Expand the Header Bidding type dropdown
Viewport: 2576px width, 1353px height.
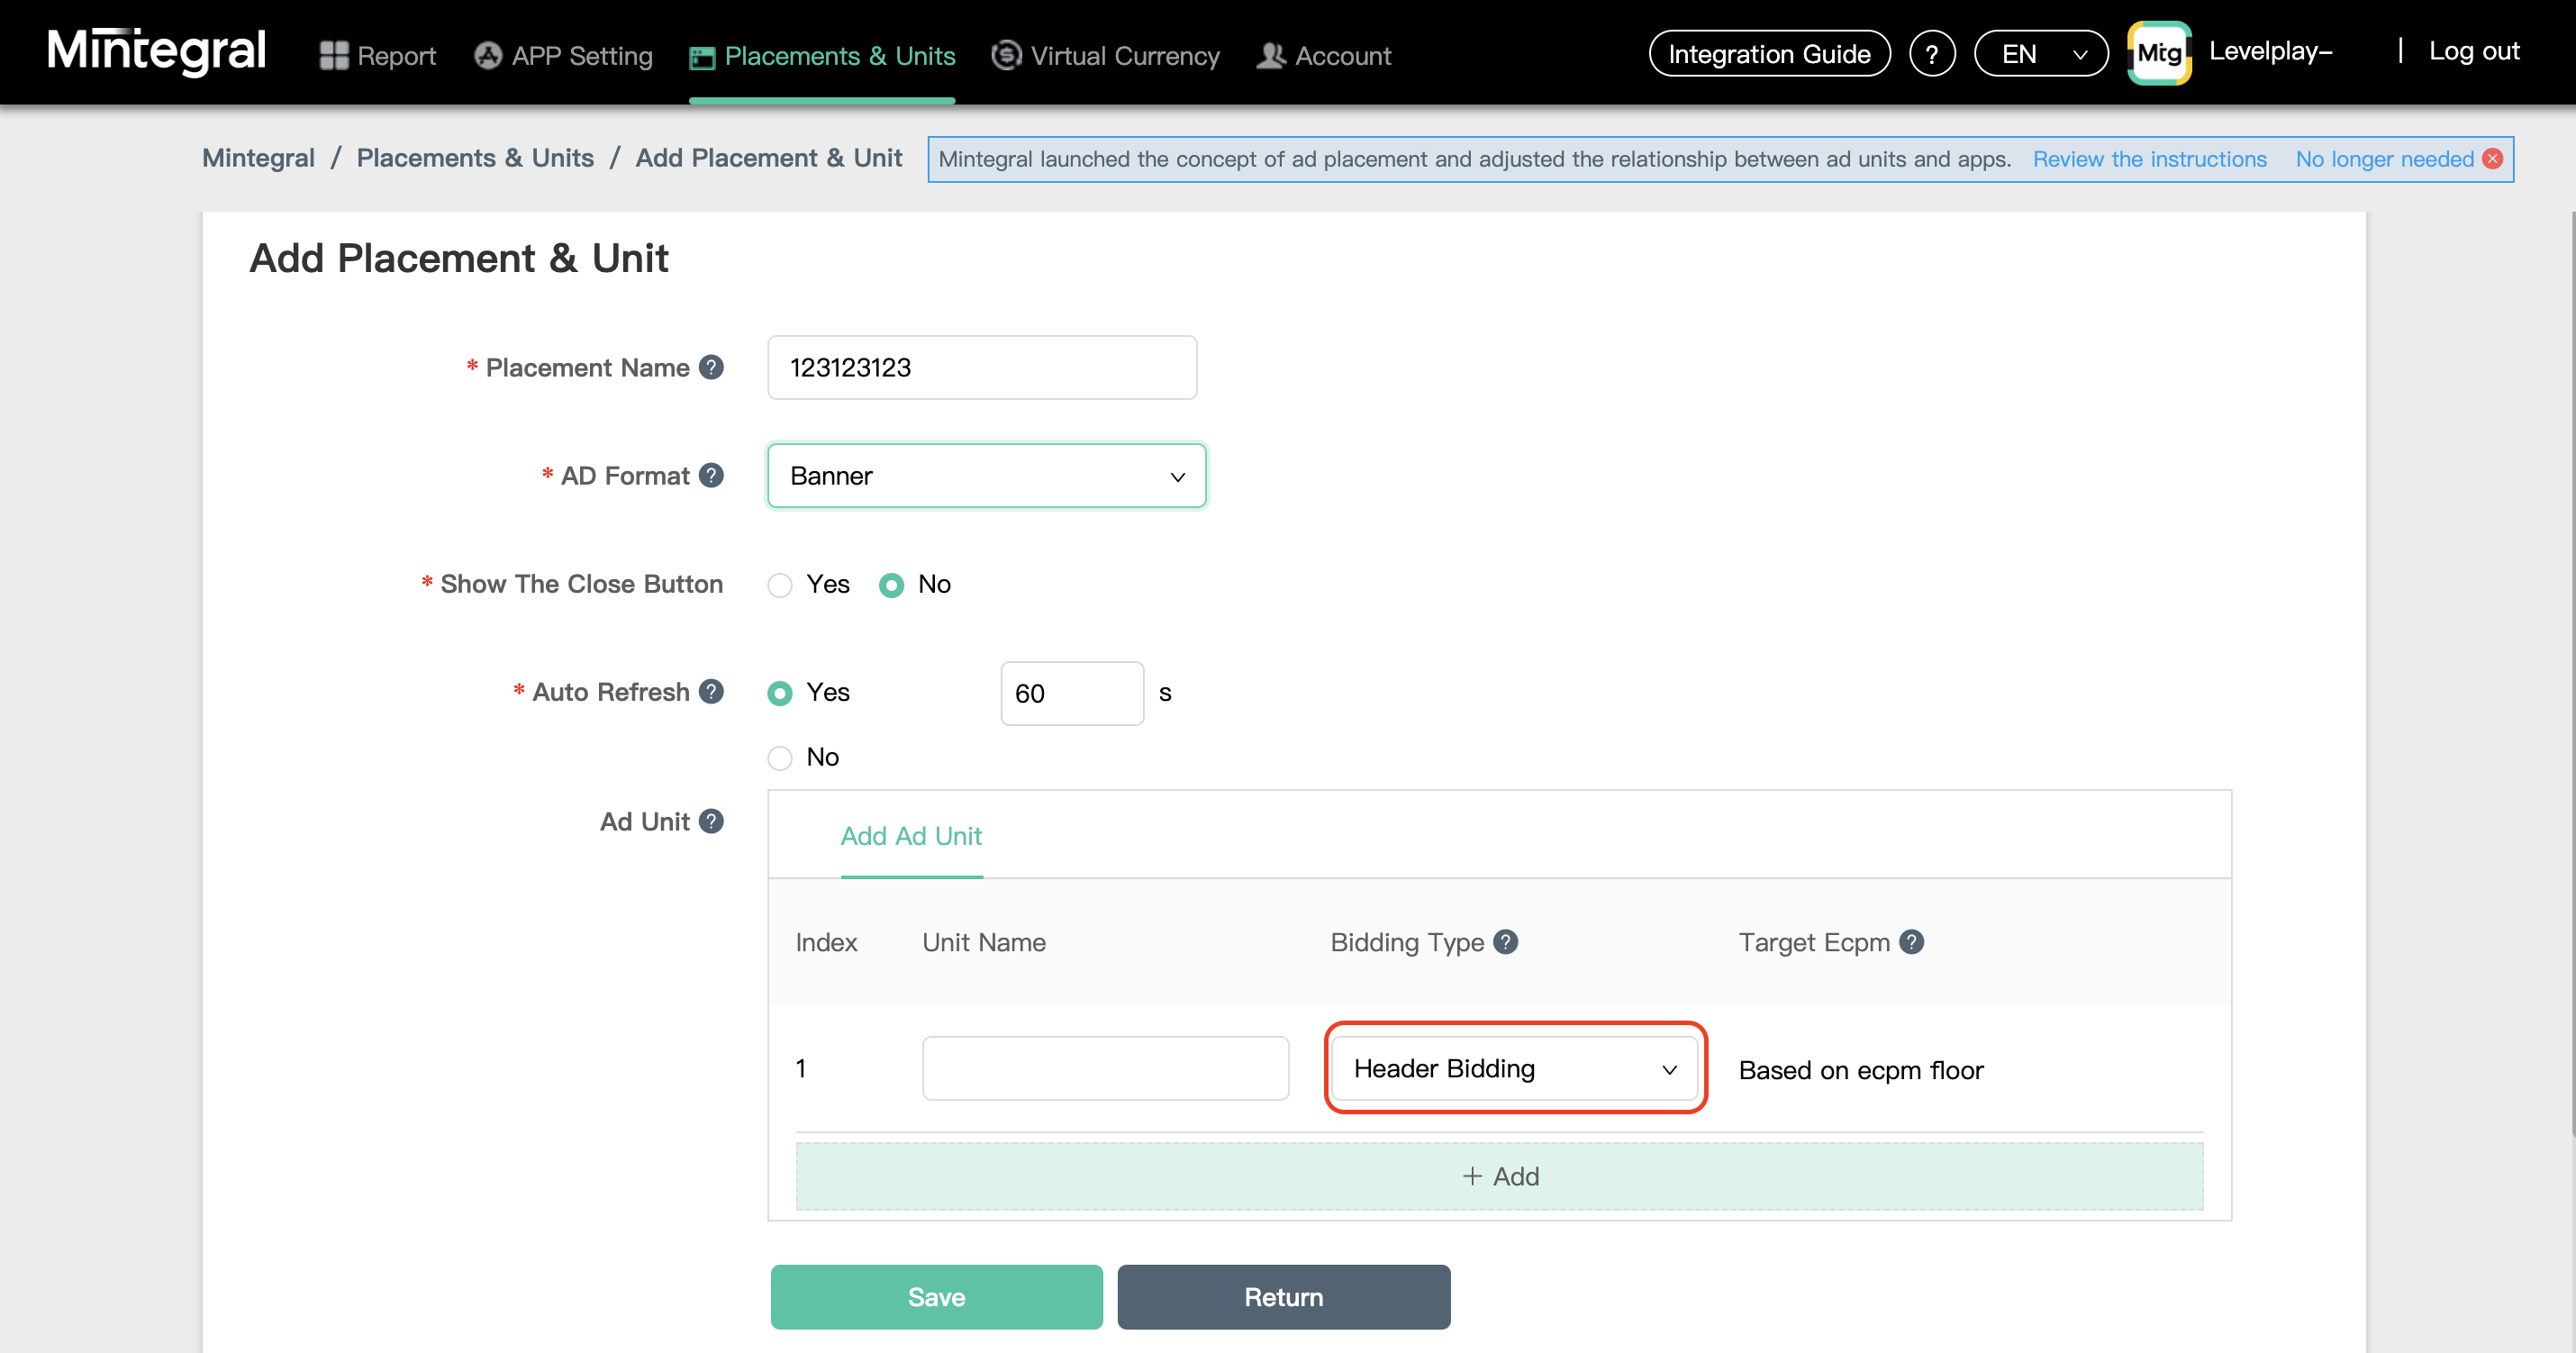1514,1068
